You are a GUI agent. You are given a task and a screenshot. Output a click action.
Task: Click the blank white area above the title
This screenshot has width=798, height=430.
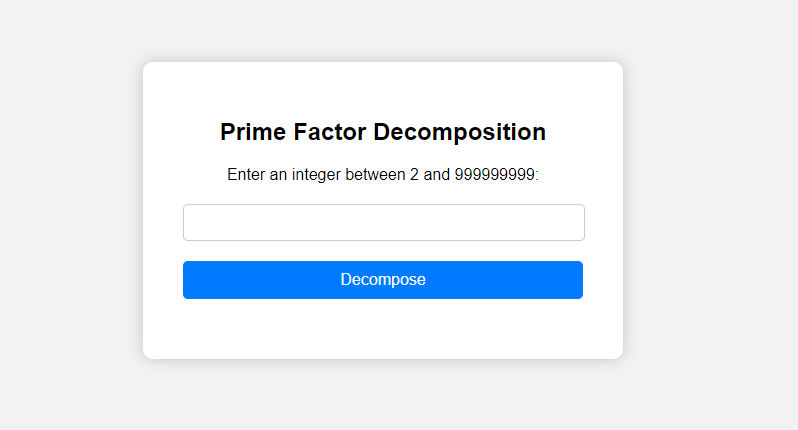point(383,88)
